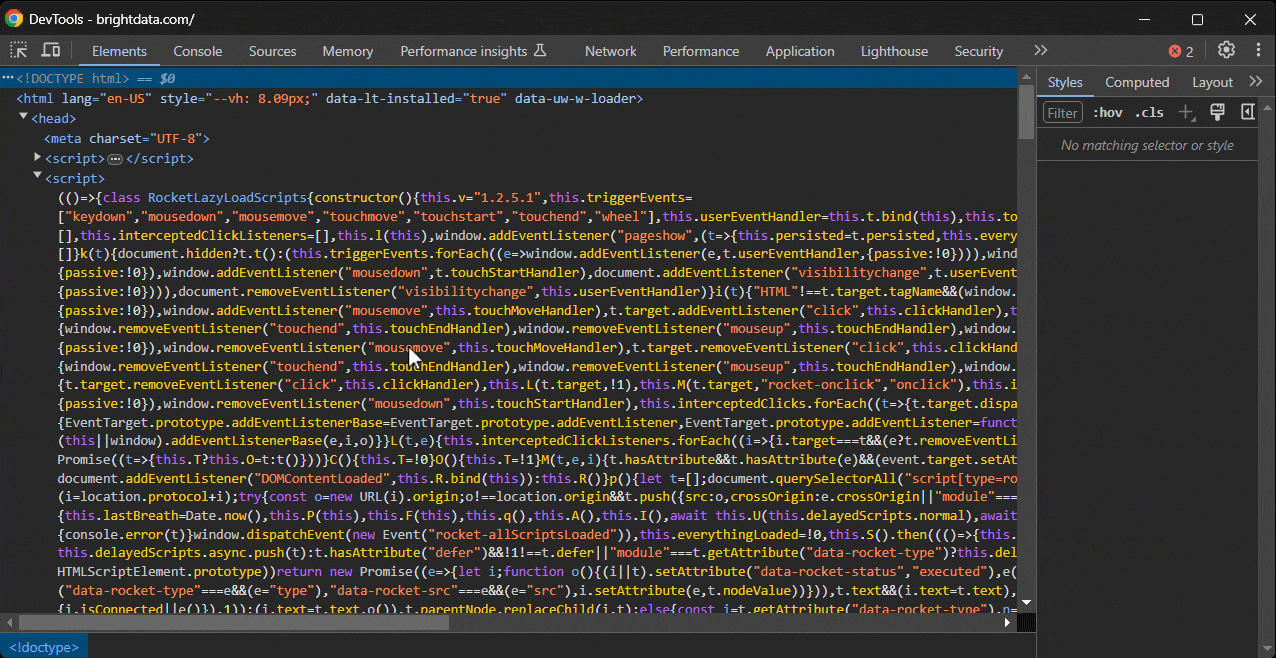Viewport: 1276px width, 658px height.
Task: Toggle the device emulation toolbar
Action: click(49, 50)
